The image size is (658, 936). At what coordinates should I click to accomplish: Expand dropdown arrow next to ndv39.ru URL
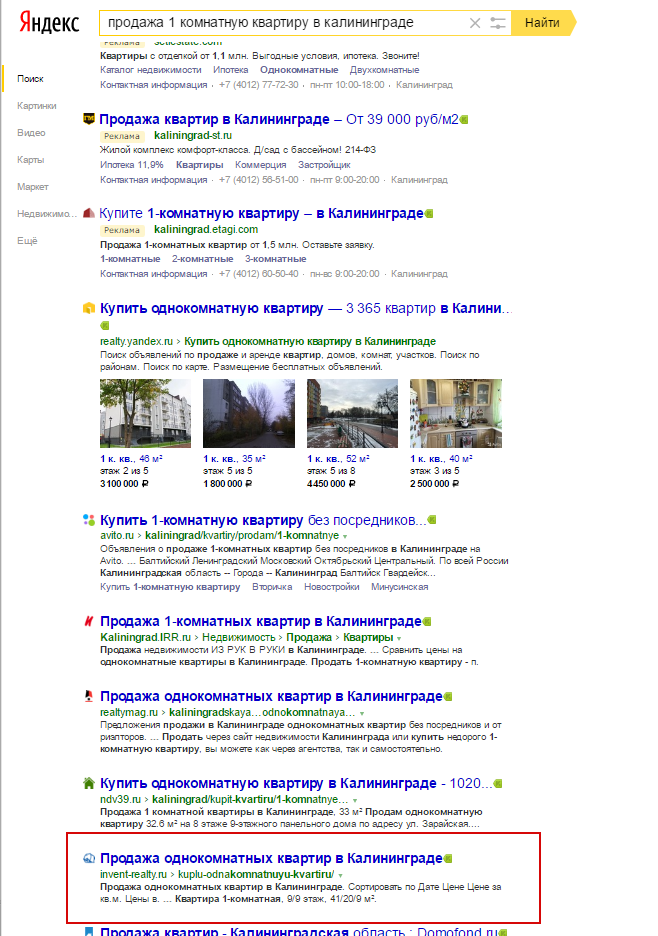click(355, 800)
